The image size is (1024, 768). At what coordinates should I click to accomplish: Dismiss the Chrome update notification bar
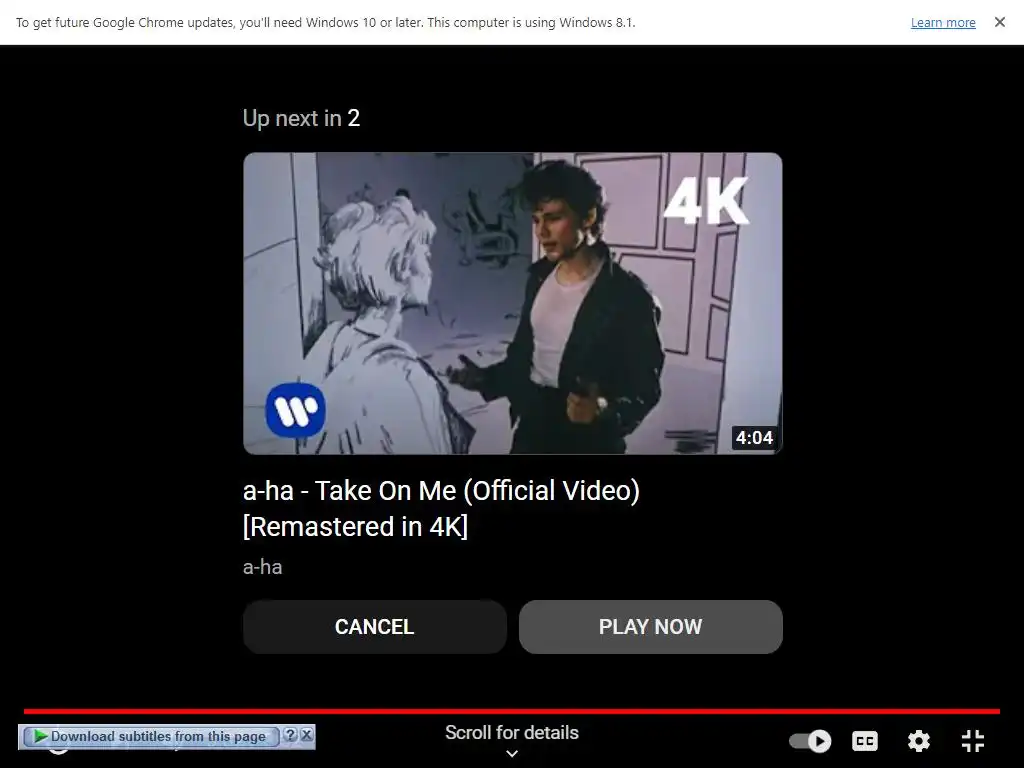(x=1000, y=22)
